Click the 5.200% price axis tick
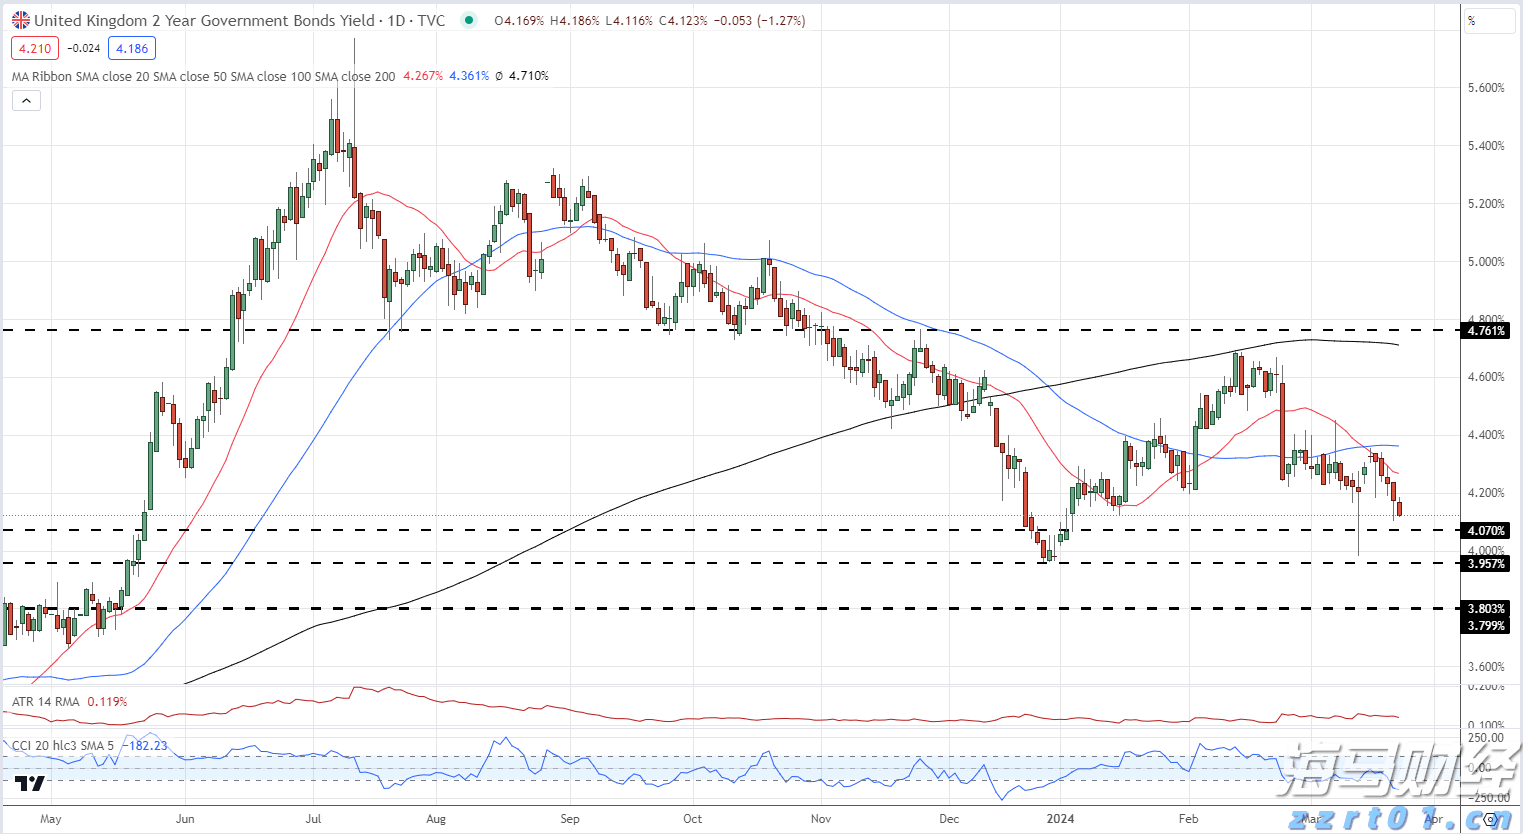1523x834 pixels. pyautogui.click(x=1486, y=204)
